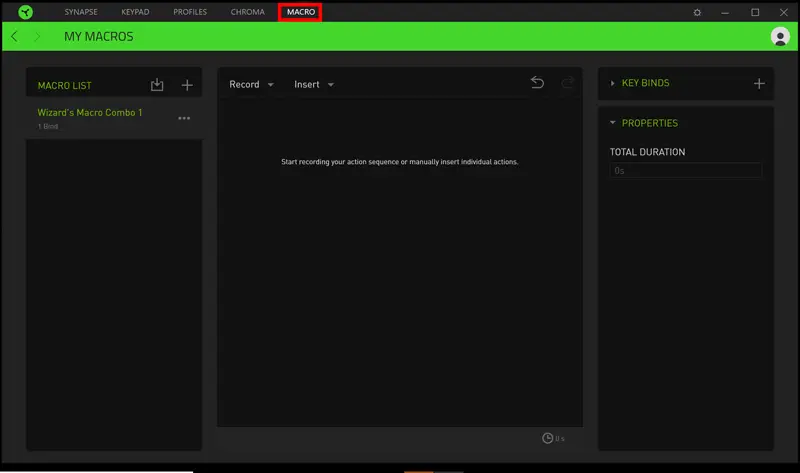Close the Razer Synapse window

[784, 12]
